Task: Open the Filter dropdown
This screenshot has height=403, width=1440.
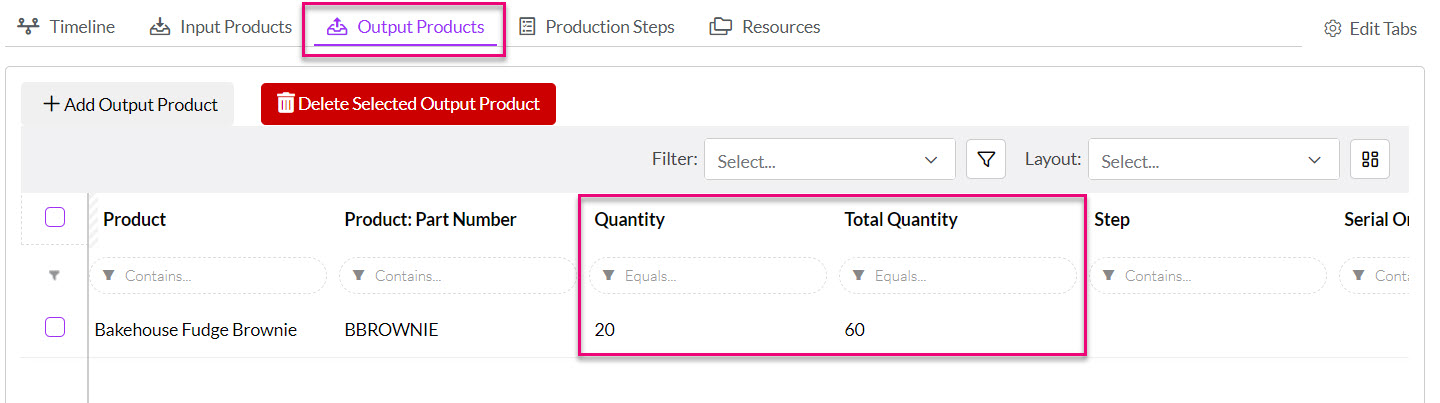Action: pos(829,160)
